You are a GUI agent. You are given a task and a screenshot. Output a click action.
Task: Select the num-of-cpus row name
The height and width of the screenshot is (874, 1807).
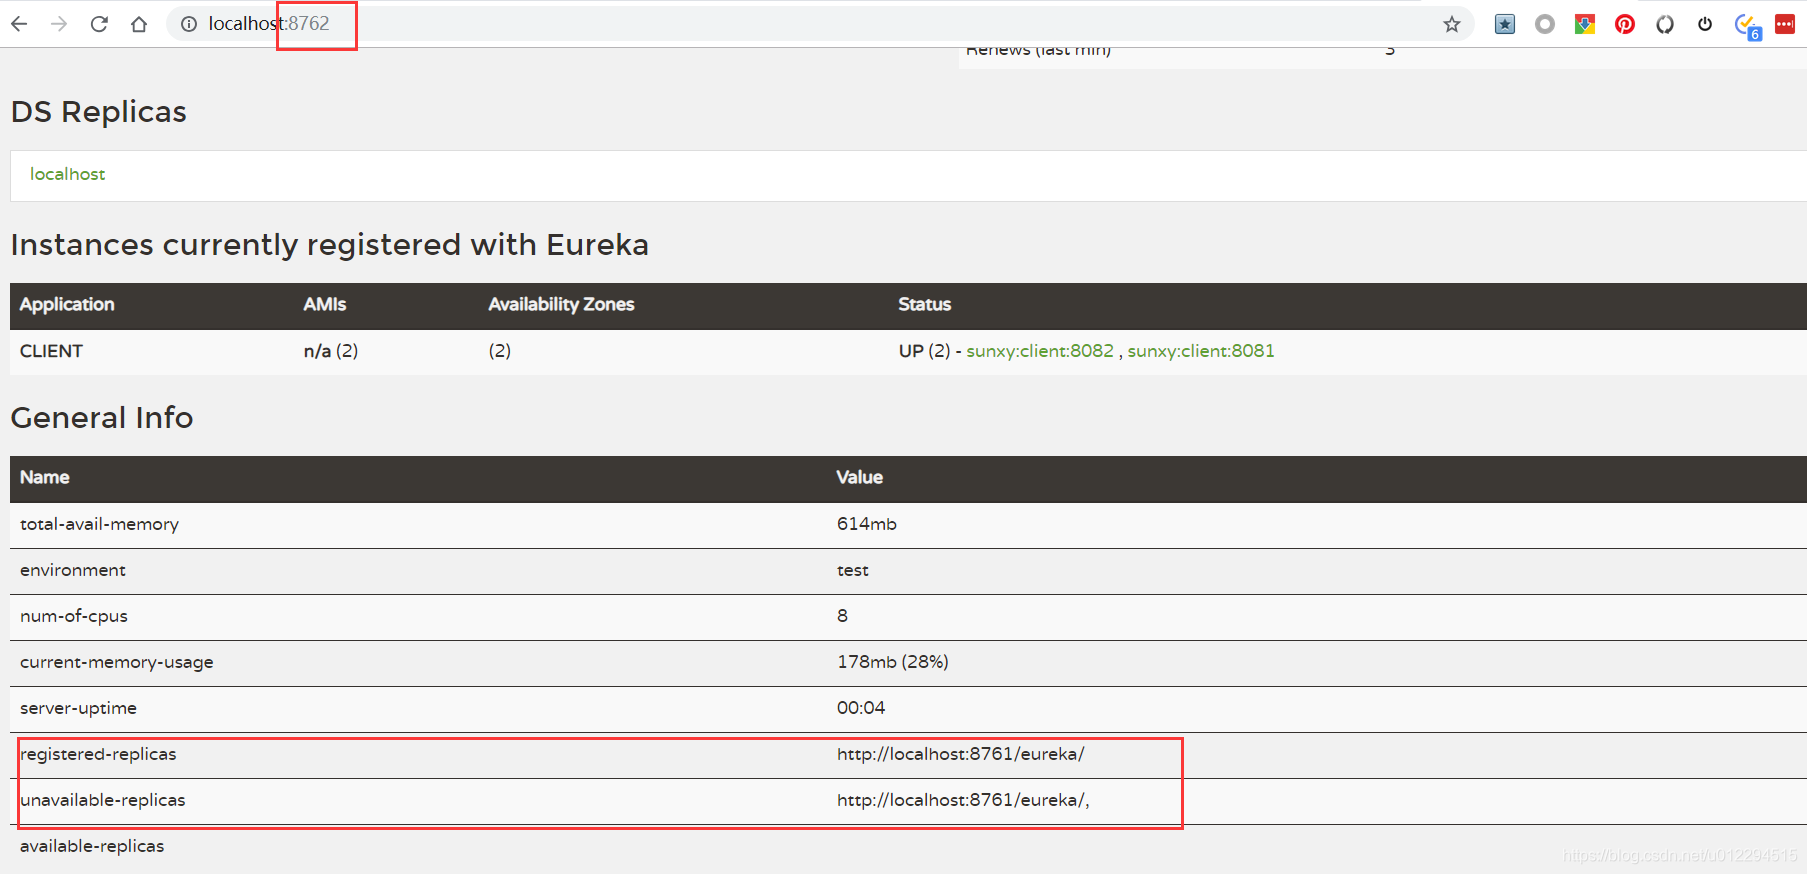pyautogui.click(x=74, y=616)
